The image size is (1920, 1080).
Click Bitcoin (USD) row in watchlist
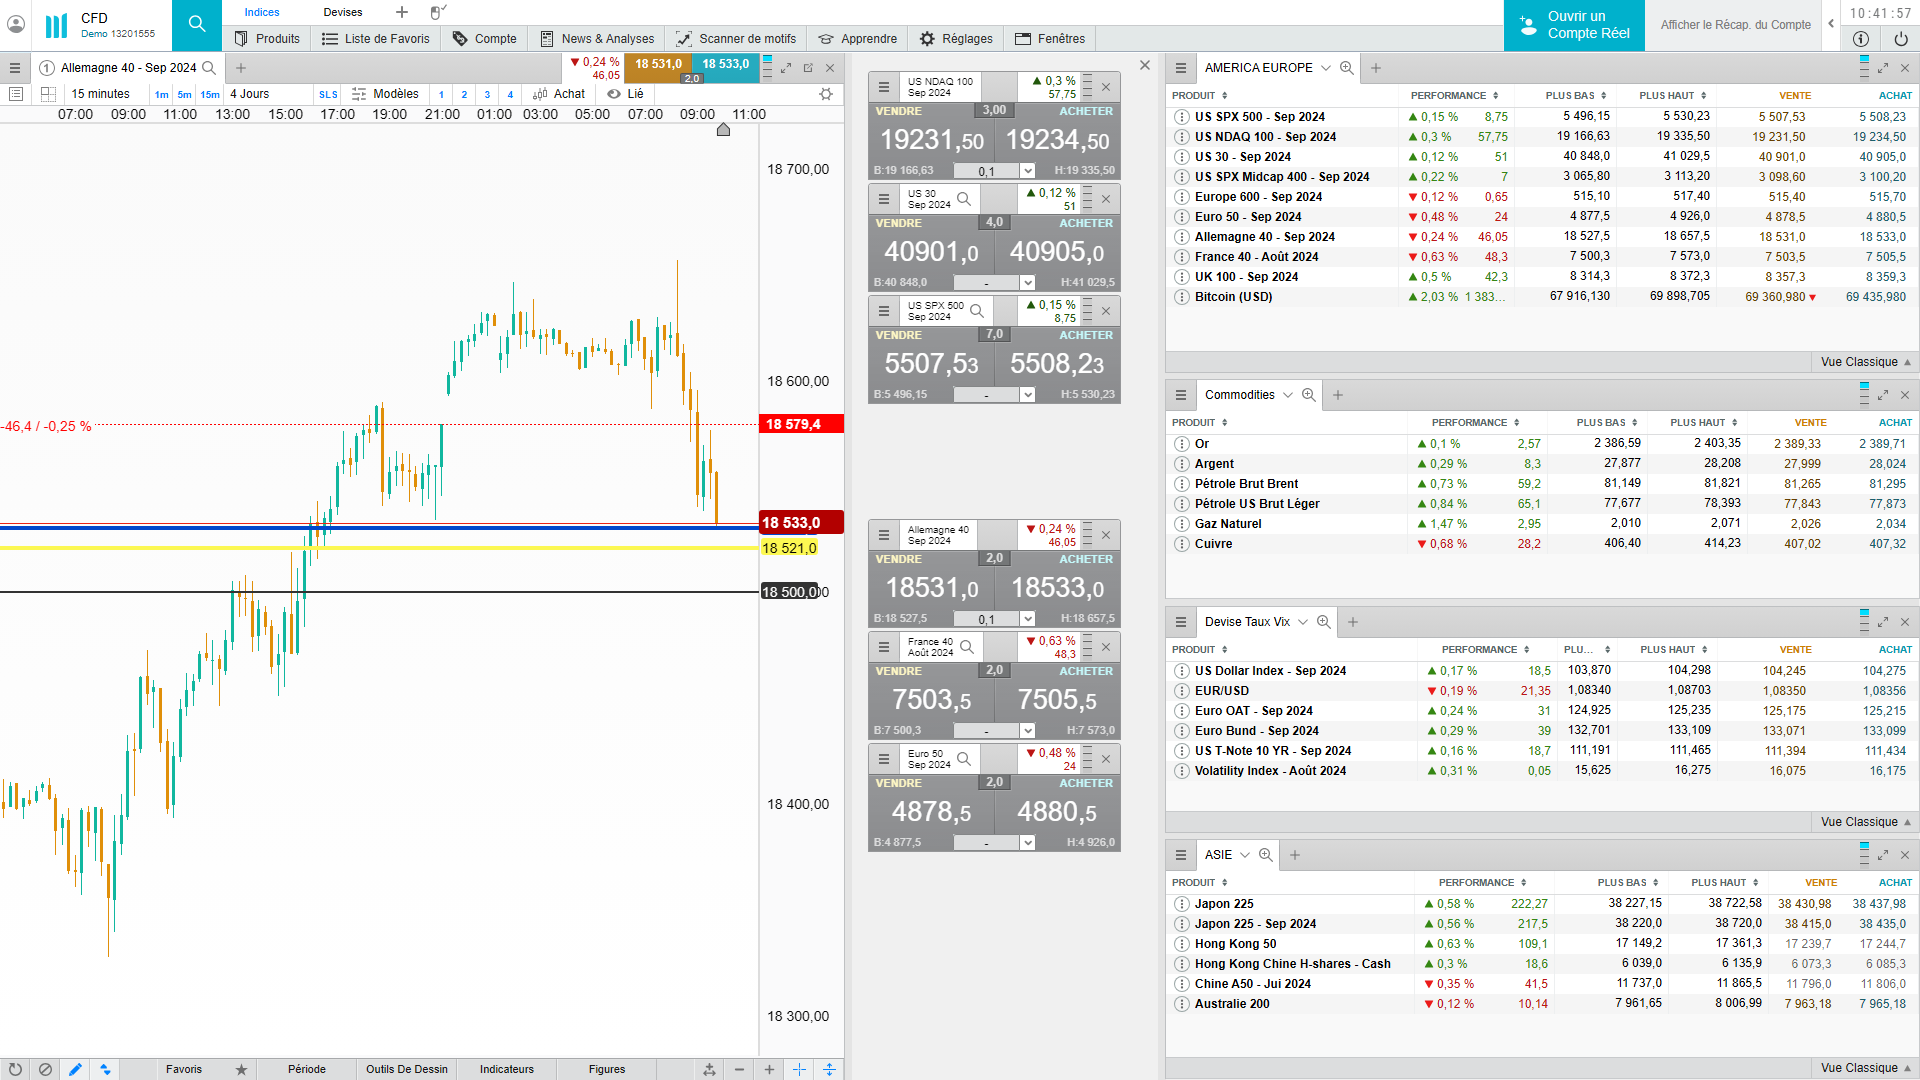pyautogui.click(x=1233, y=297)
